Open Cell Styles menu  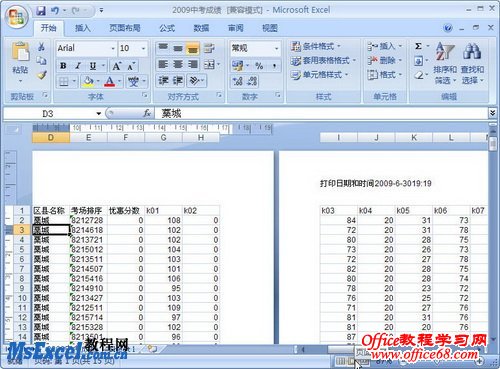coord(319,75)
